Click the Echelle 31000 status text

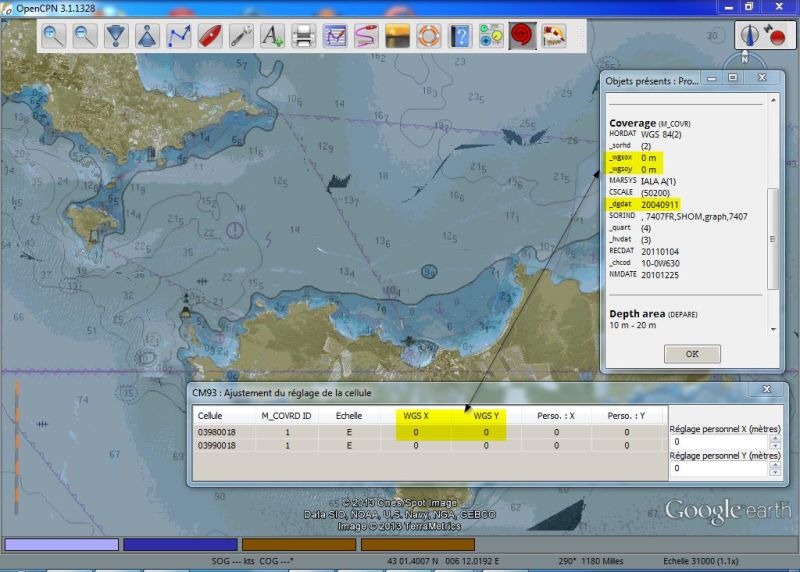point(701,561)
